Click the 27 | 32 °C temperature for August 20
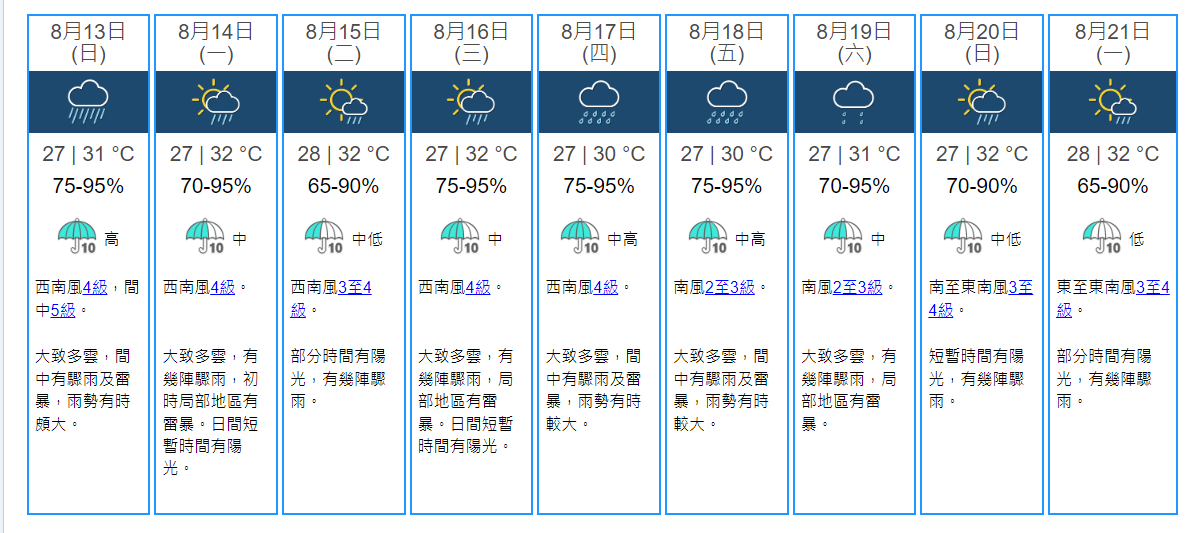The image size is (1188, 533). point(982,154)
